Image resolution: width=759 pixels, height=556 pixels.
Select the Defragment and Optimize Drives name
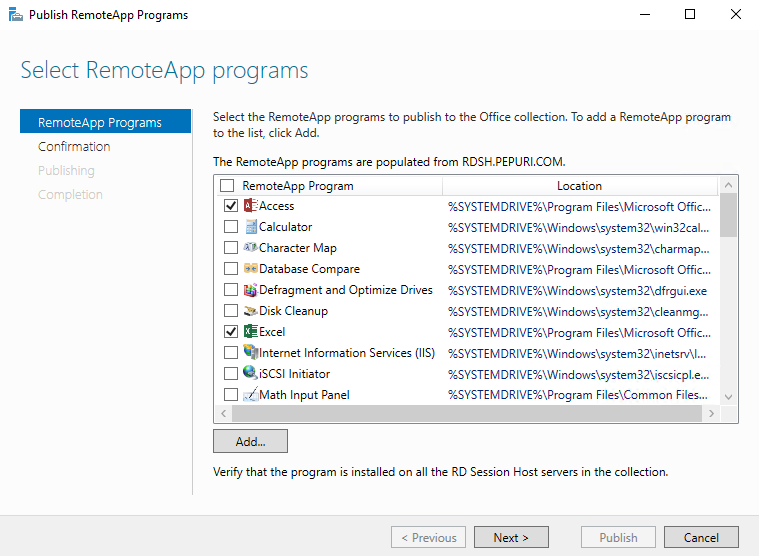346,290
